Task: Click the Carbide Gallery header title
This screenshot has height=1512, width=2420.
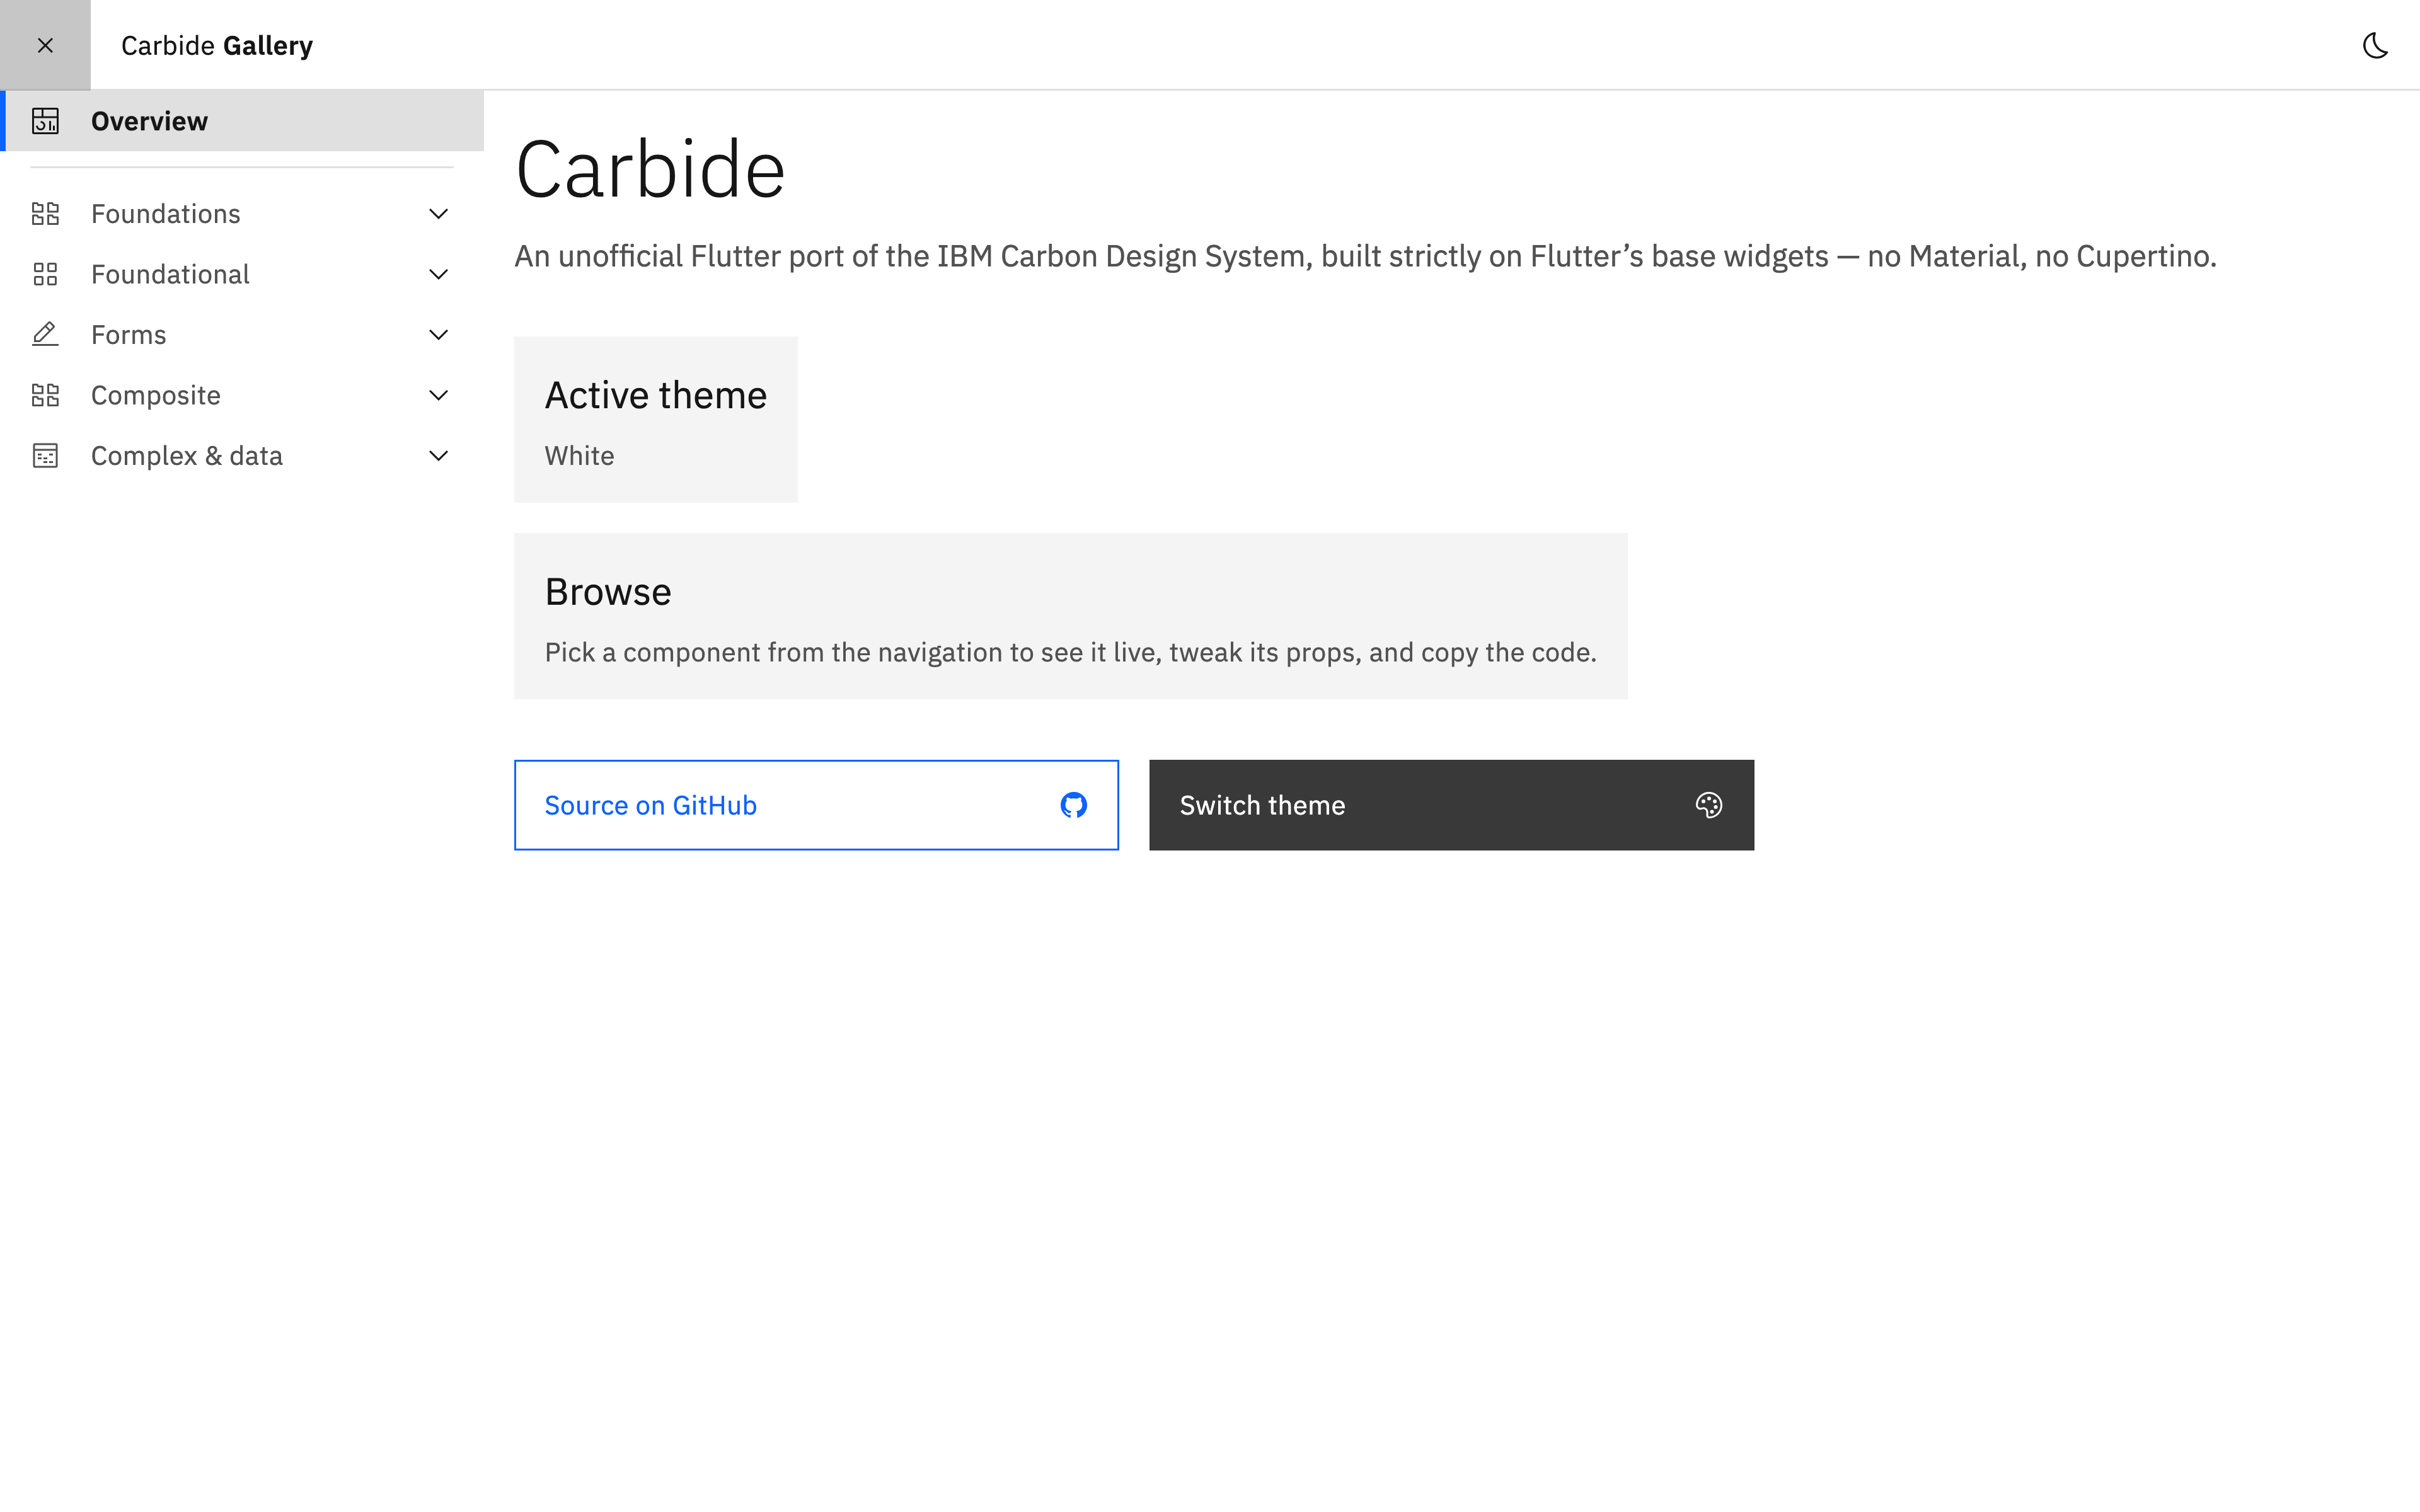Action: (x=217, y=46)
